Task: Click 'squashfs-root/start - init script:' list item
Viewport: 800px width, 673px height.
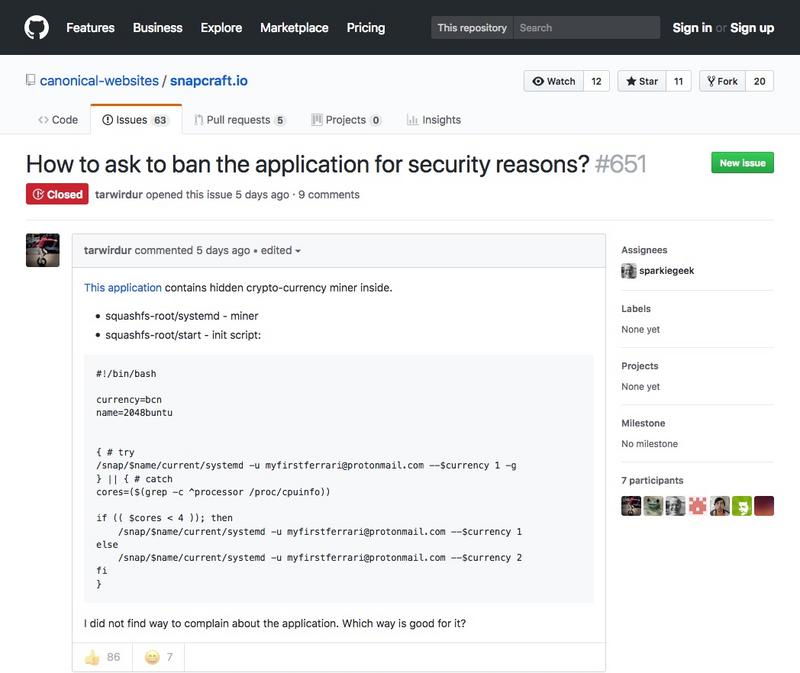Action: coord(183,335)
